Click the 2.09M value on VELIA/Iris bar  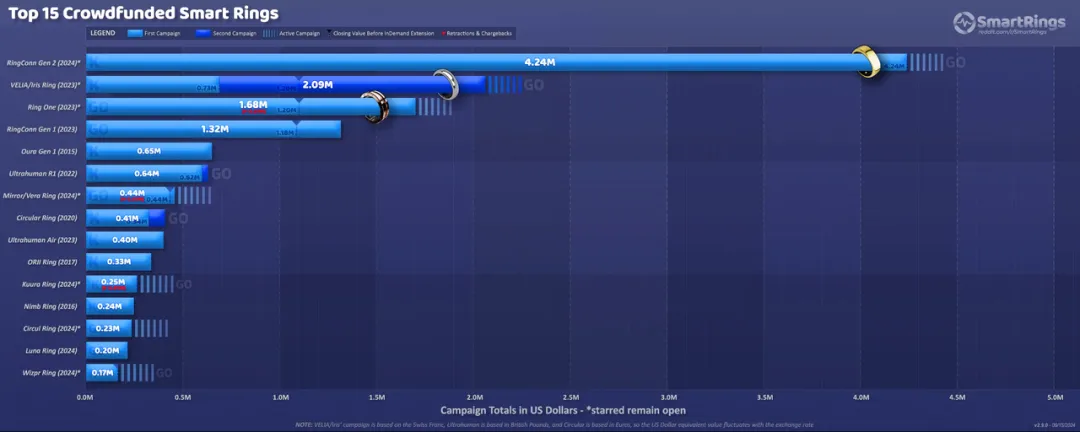pyautogui.click(x=318, y=85)
